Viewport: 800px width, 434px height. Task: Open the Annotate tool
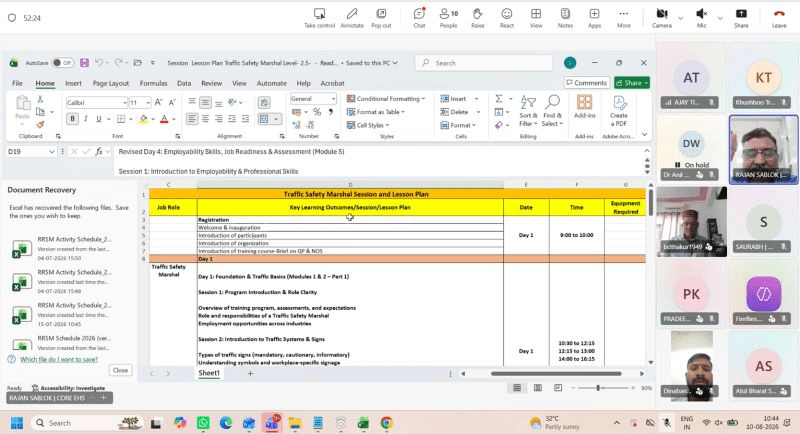point(352,18)
